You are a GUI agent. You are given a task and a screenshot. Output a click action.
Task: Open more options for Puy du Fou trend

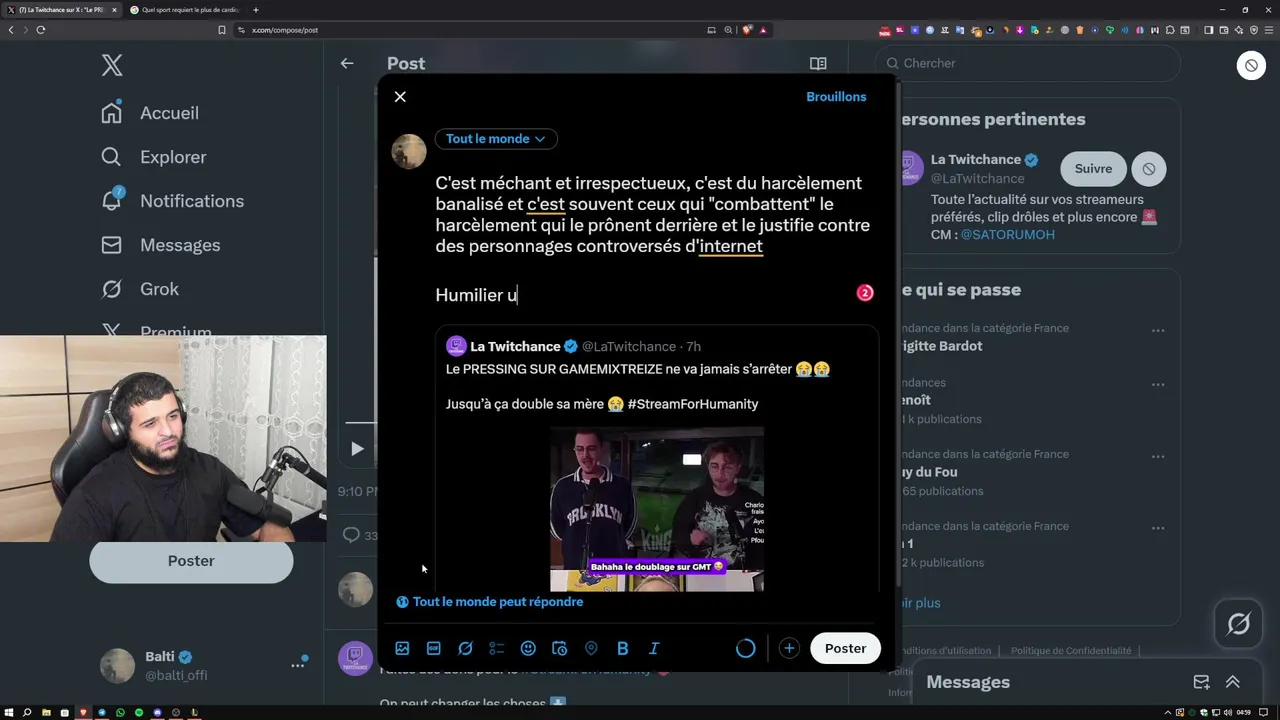pos(1157,456)
